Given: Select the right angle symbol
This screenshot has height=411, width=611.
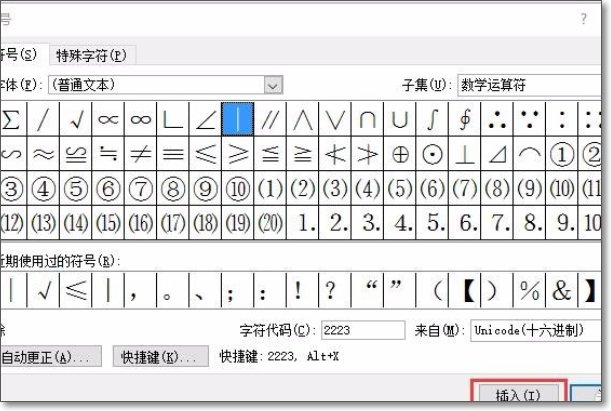Looking at the screenshot, I should point(173,119).
